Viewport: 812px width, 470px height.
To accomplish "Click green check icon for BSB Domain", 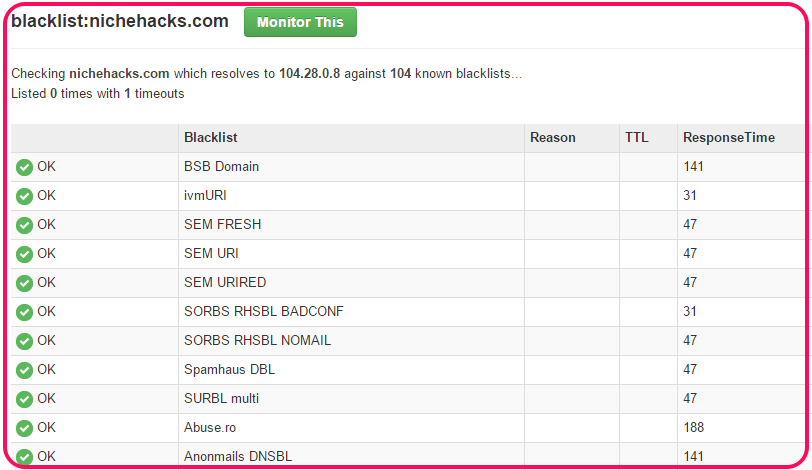I will [24, 167].
